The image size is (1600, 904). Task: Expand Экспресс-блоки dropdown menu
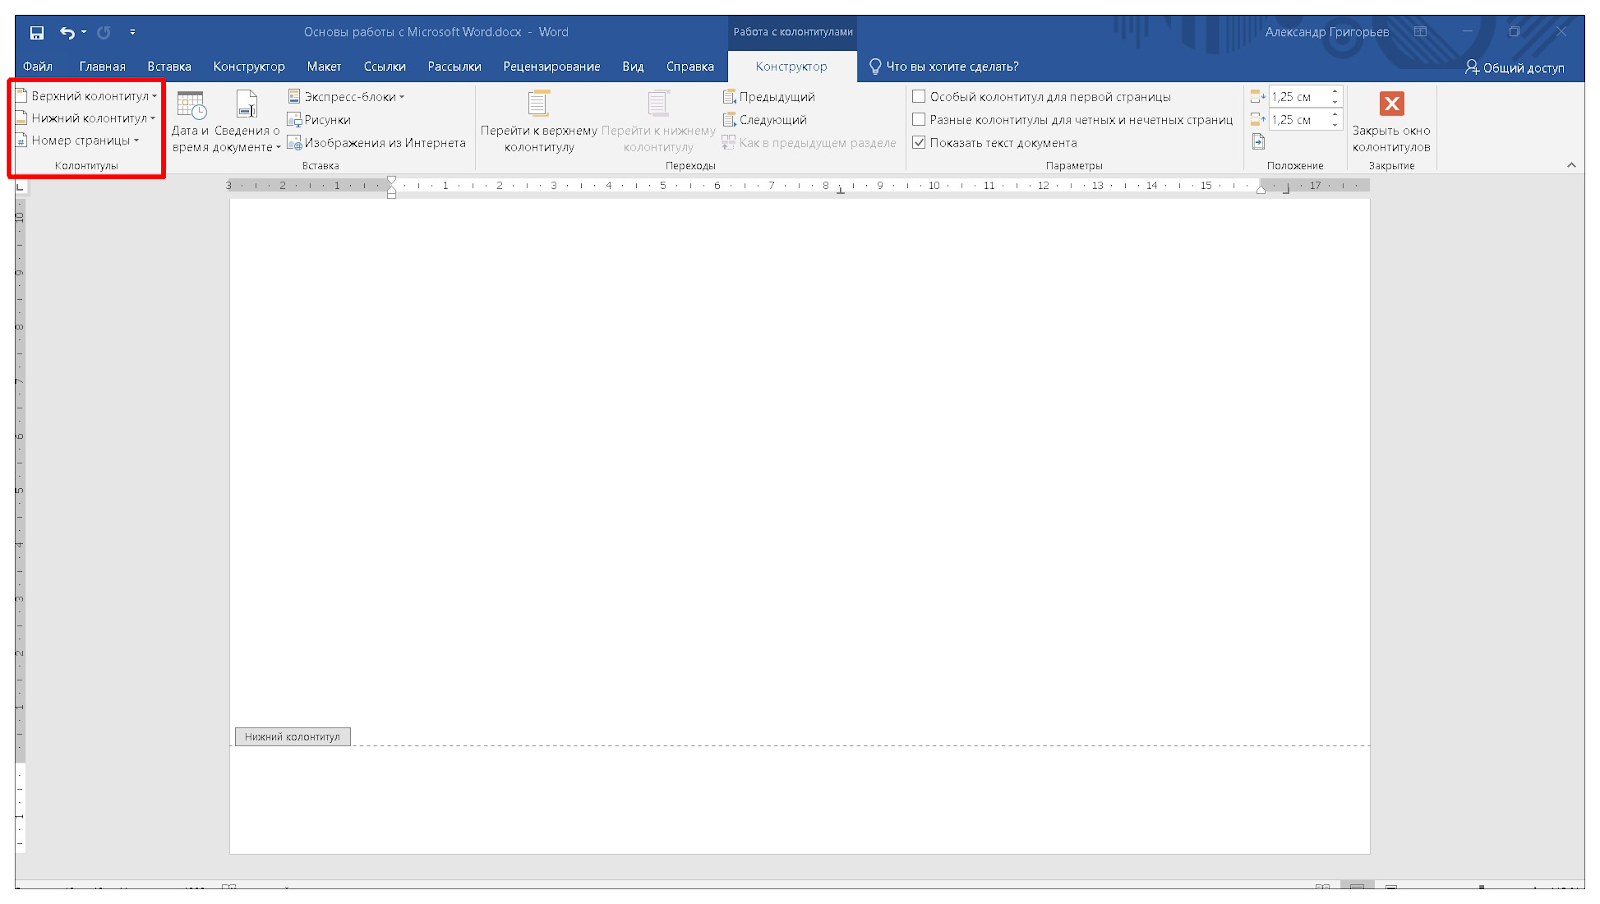[x=347, y=97]
